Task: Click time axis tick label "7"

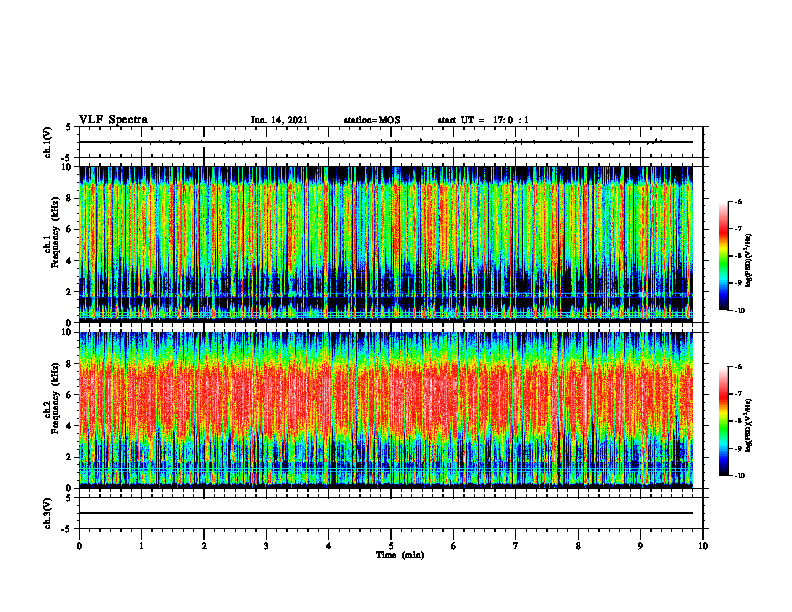Action: [x=516, y=546]
